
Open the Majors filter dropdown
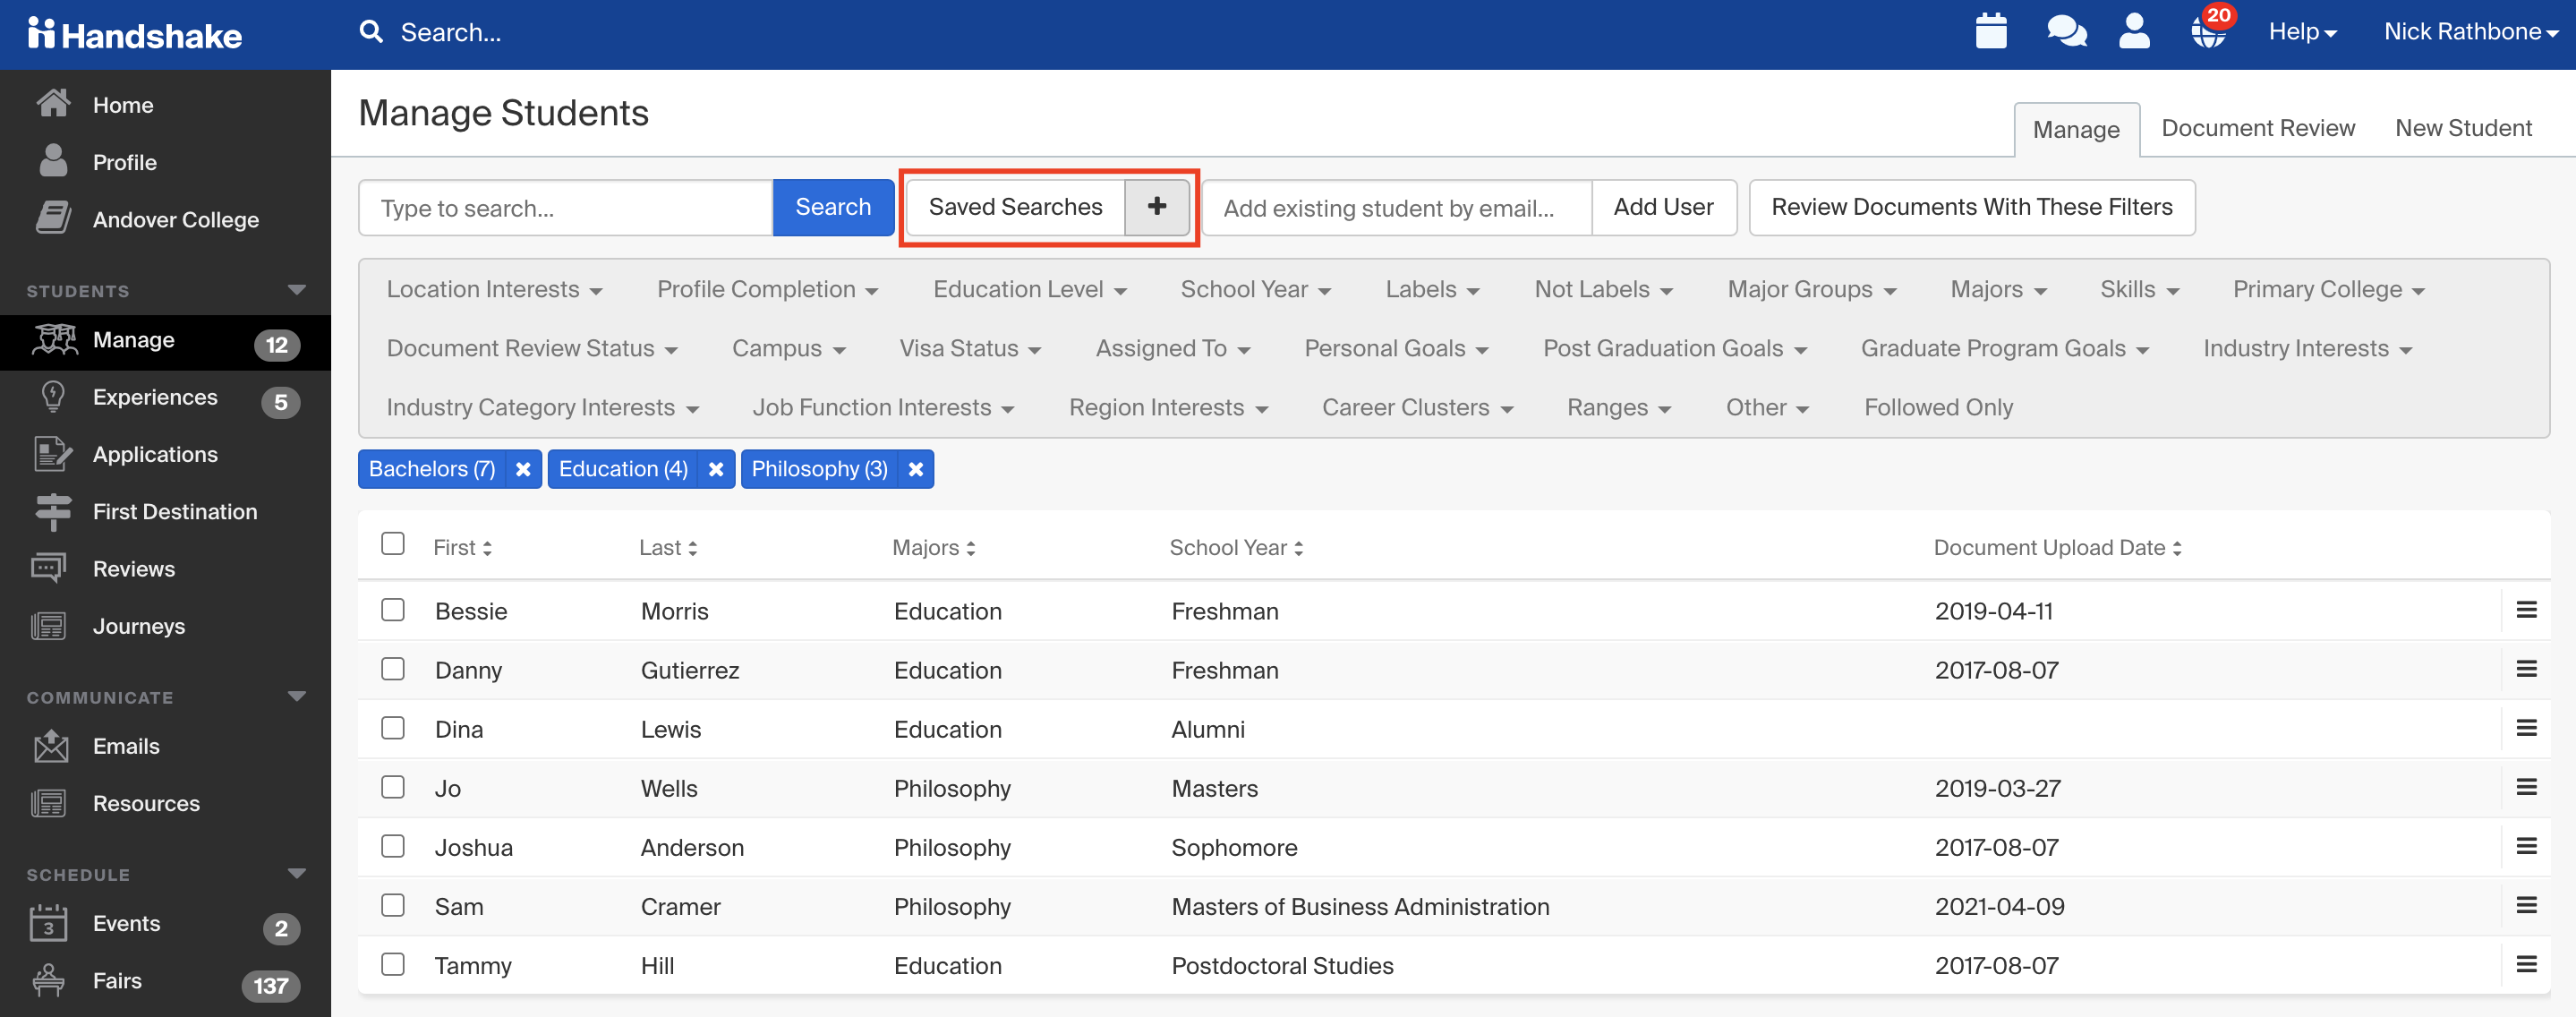click(x=1999, y=289)
